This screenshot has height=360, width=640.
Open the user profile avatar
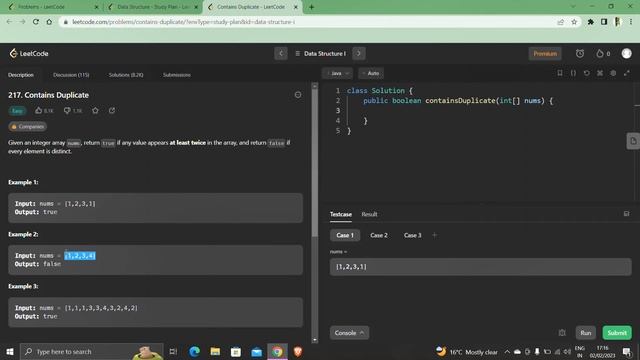[626, 53]
